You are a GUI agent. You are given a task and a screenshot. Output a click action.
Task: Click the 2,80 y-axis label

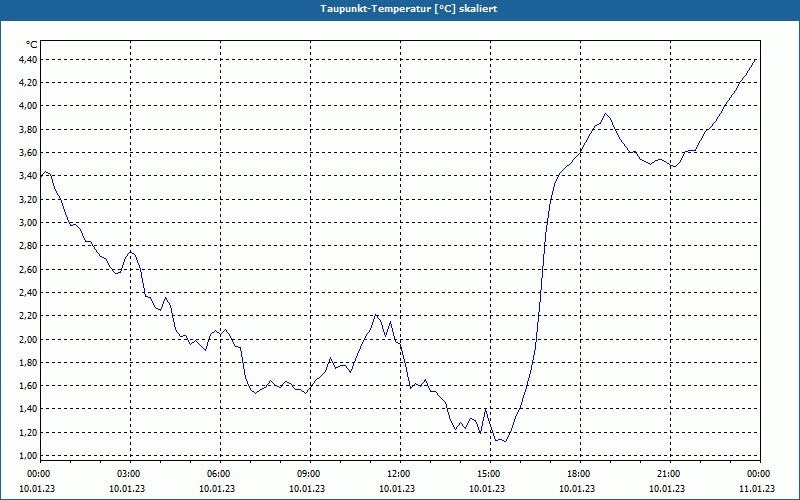(28, 246)
